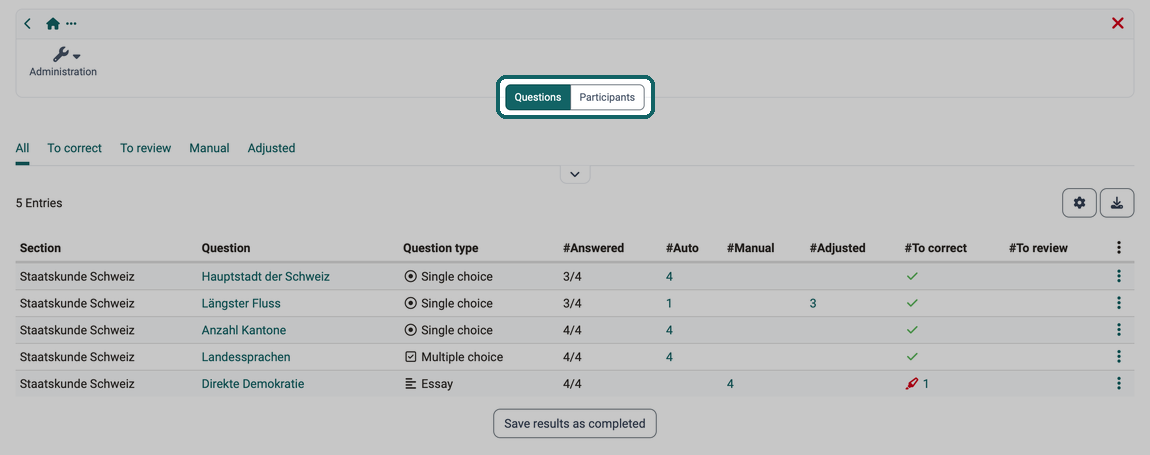Sort by the #To review column header
Image resolution: width=1150 pixels, height=455 pixels.
tap(1039, 248)
